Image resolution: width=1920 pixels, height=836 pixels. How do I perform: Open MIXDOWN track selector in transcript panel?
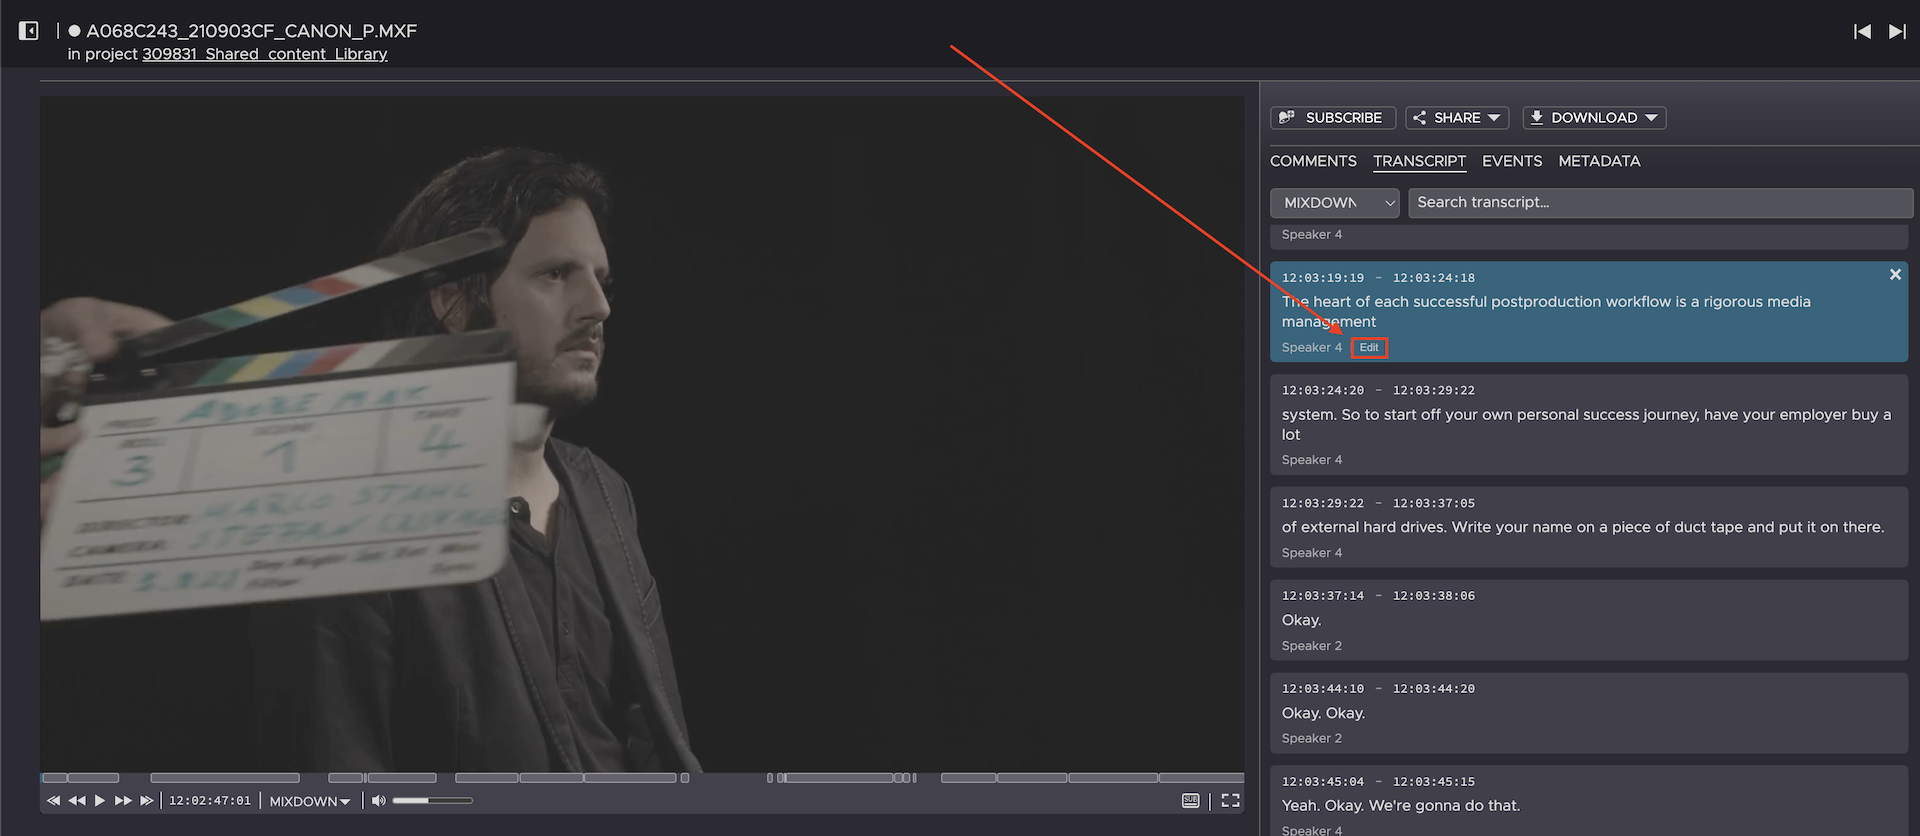(x=1334, y=203)
